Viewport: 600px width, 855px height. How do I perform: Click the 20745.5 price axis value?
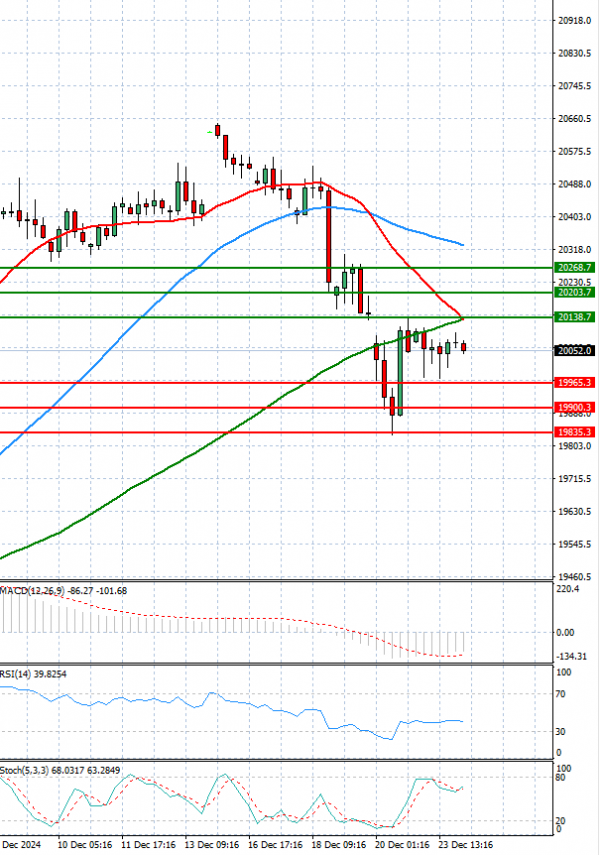coord(574,86)
